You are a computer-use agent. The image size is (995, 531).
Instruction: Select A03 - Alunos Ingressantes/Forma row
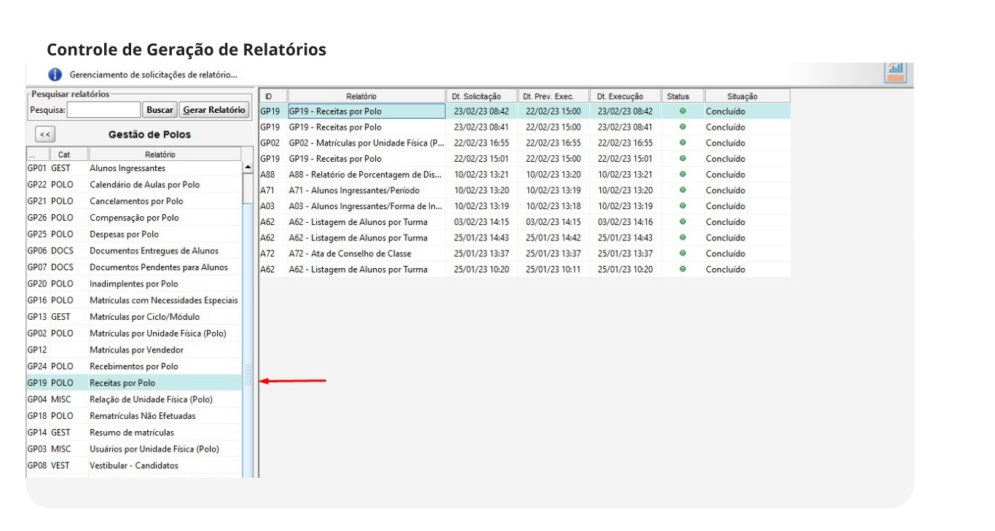[x=525, y=206]
